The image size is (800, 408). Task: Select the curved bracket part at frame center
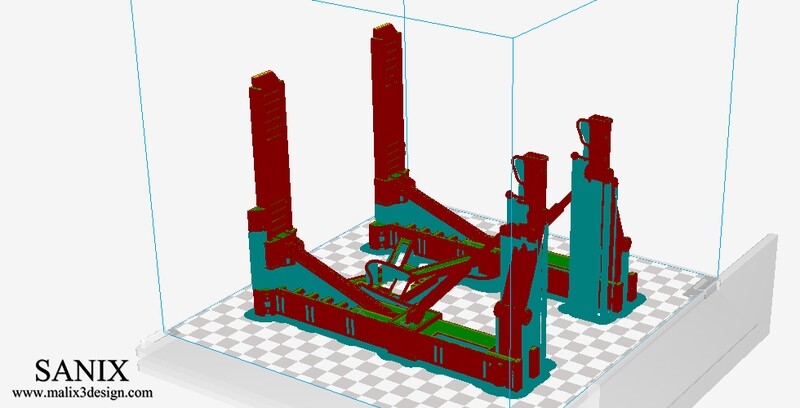pyautogui.click(x=387, y=277)
